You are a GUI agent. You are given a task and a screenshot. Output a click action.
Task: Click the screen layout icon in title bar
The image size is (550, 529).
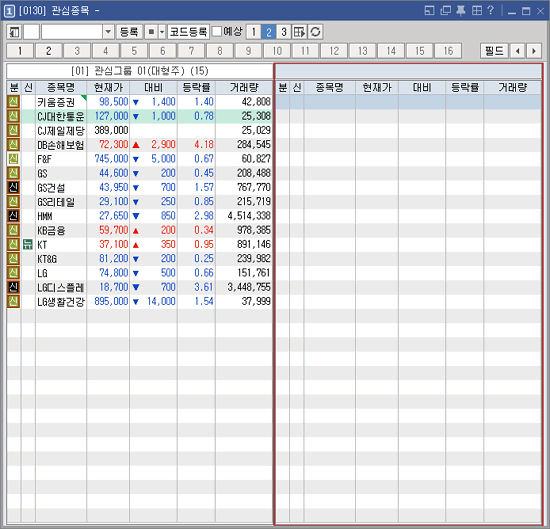tap(429, 11)
